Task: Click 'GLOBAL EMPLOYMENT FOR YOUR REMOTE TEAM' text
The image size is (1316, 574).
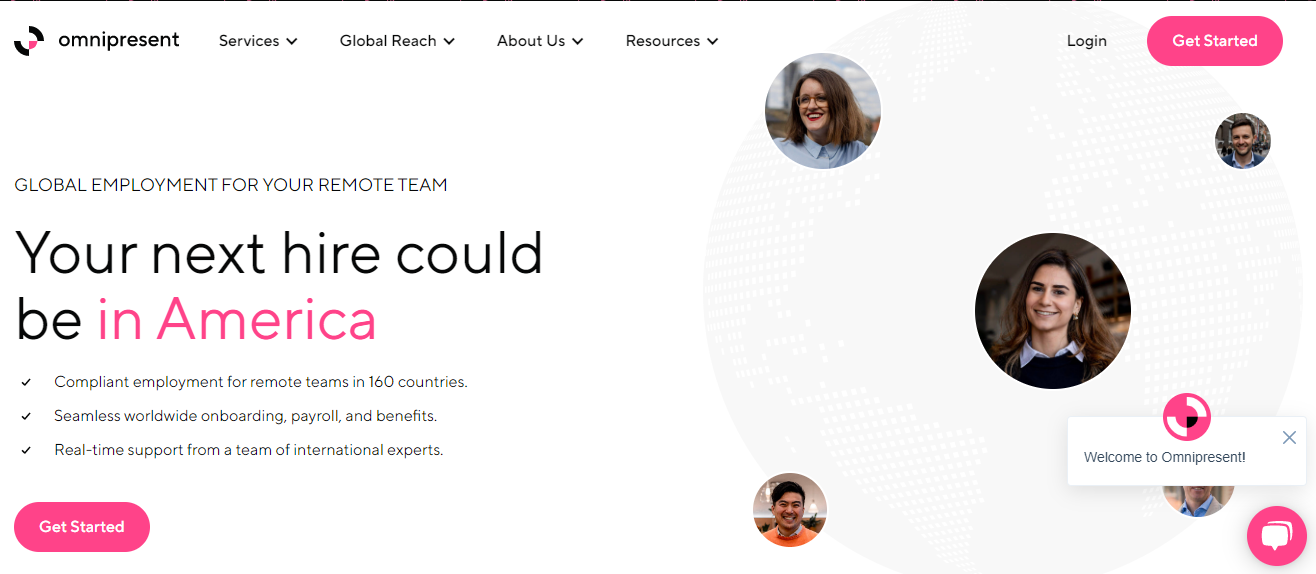Action: tap(231, 185)
